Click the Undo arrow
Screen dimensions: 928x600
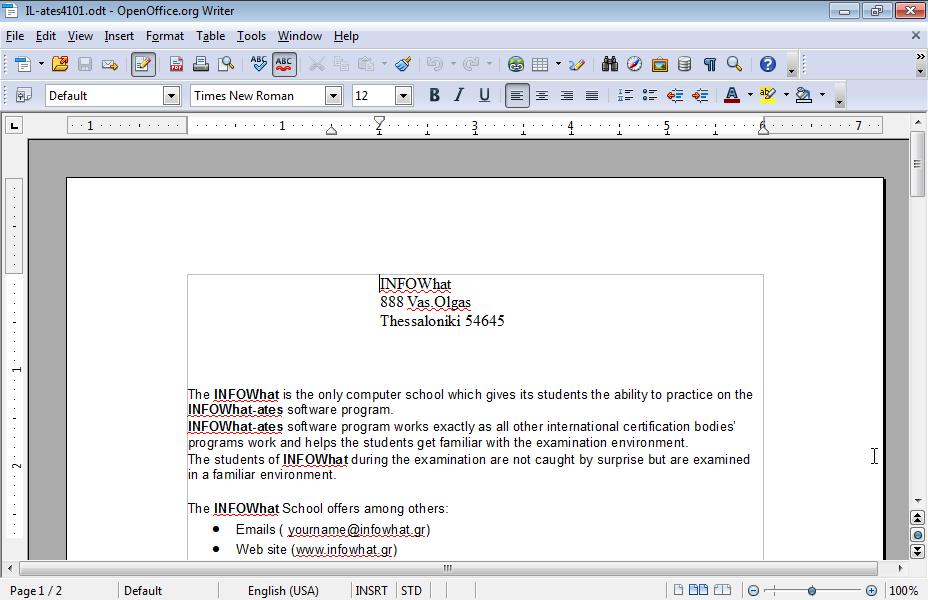pos(435,64)
